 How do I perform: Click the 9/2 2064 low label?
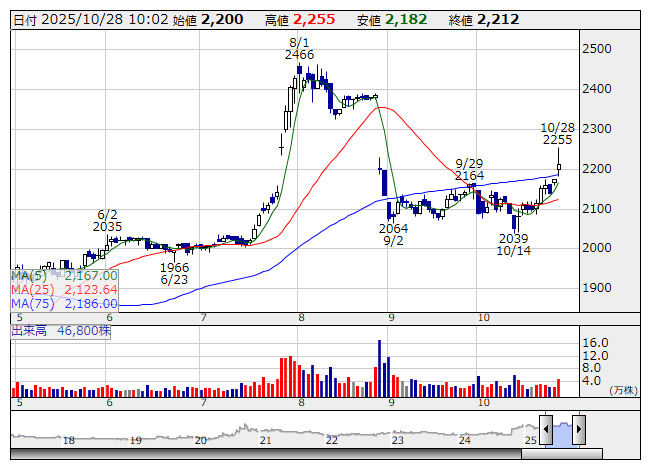393,234
